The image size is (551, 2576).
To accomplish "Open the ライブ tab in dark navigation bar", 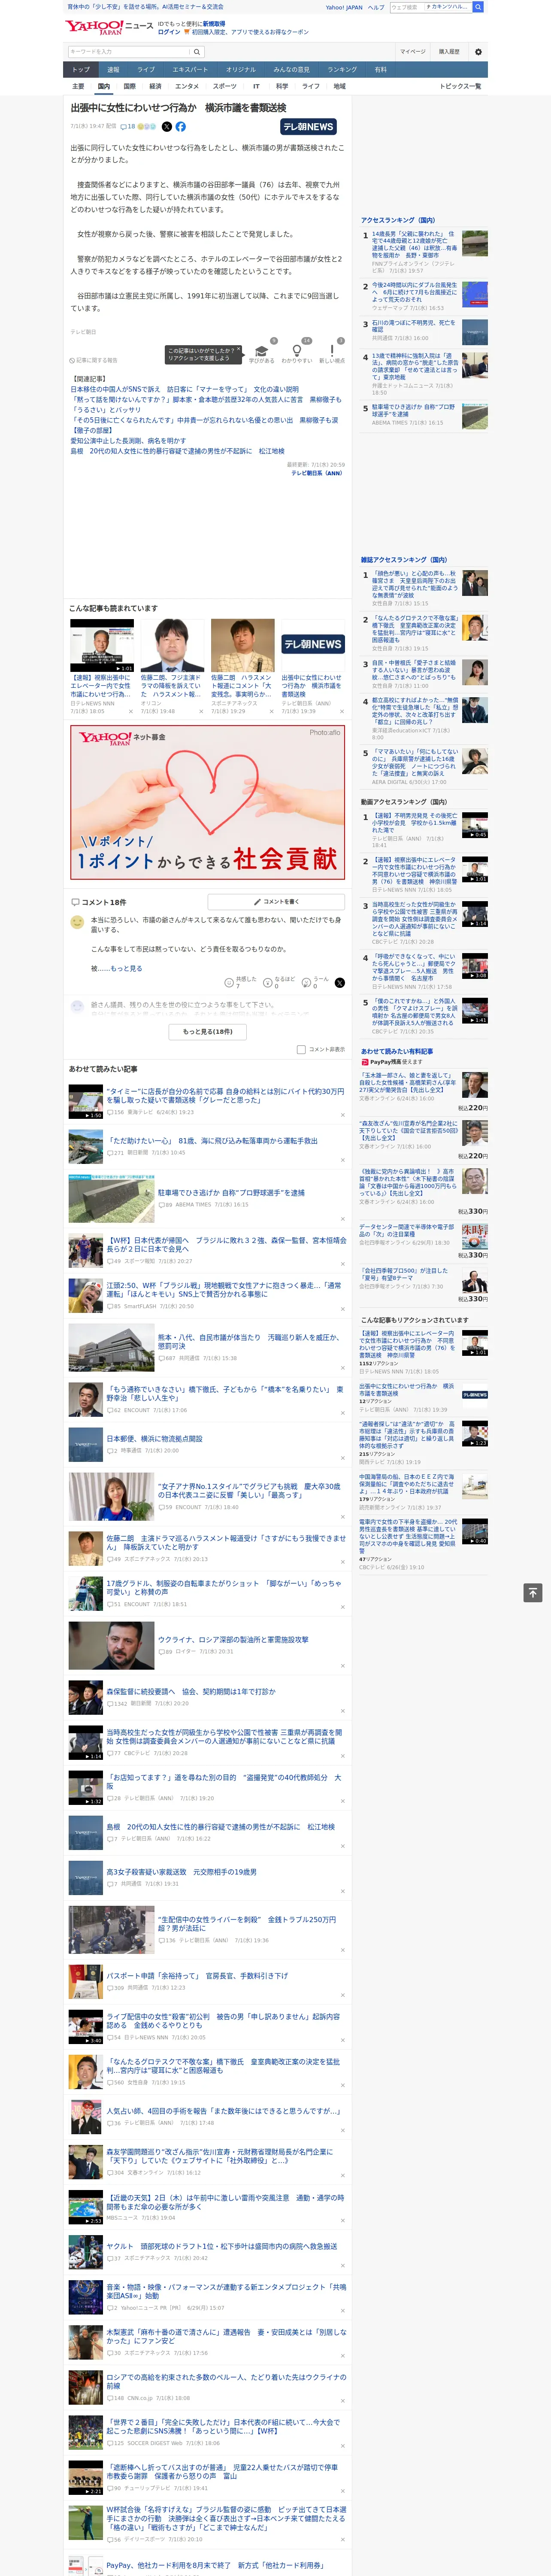I will [146, 70].
